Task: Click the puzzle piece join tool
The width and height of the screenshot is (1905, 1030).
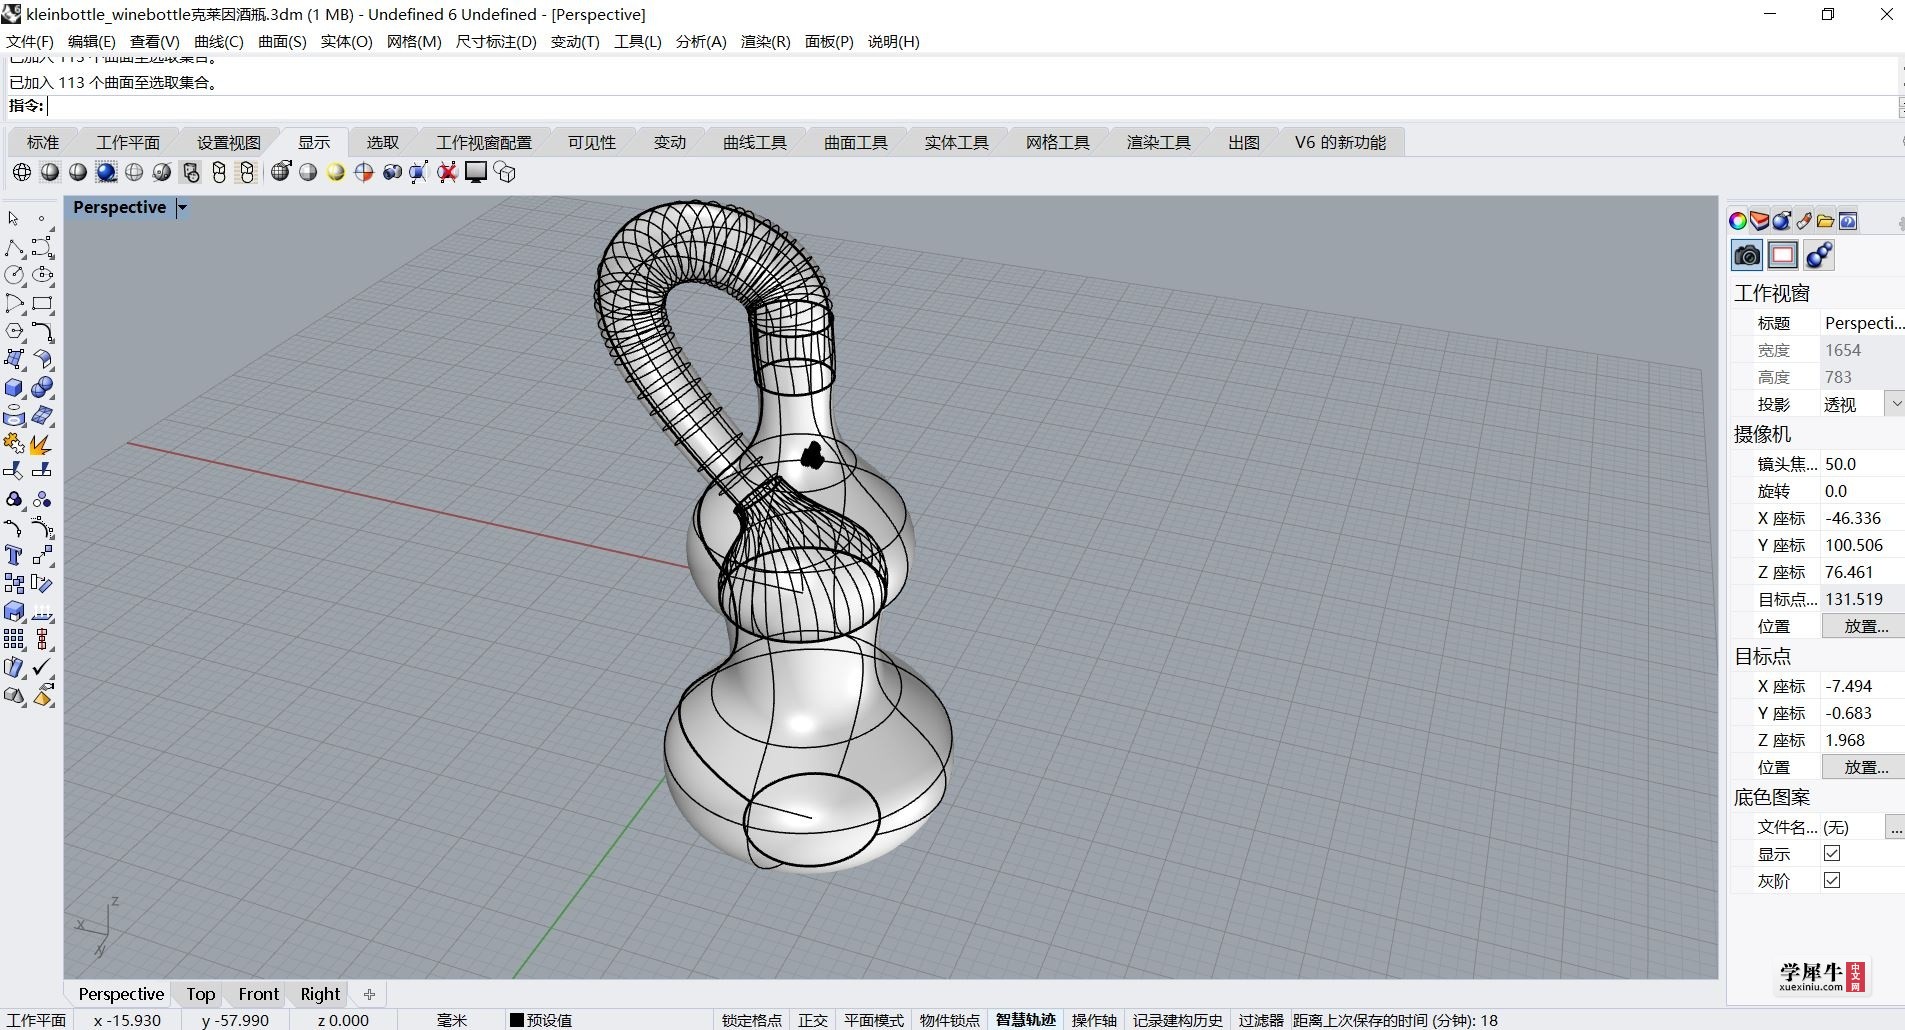Action: [14, 443]
